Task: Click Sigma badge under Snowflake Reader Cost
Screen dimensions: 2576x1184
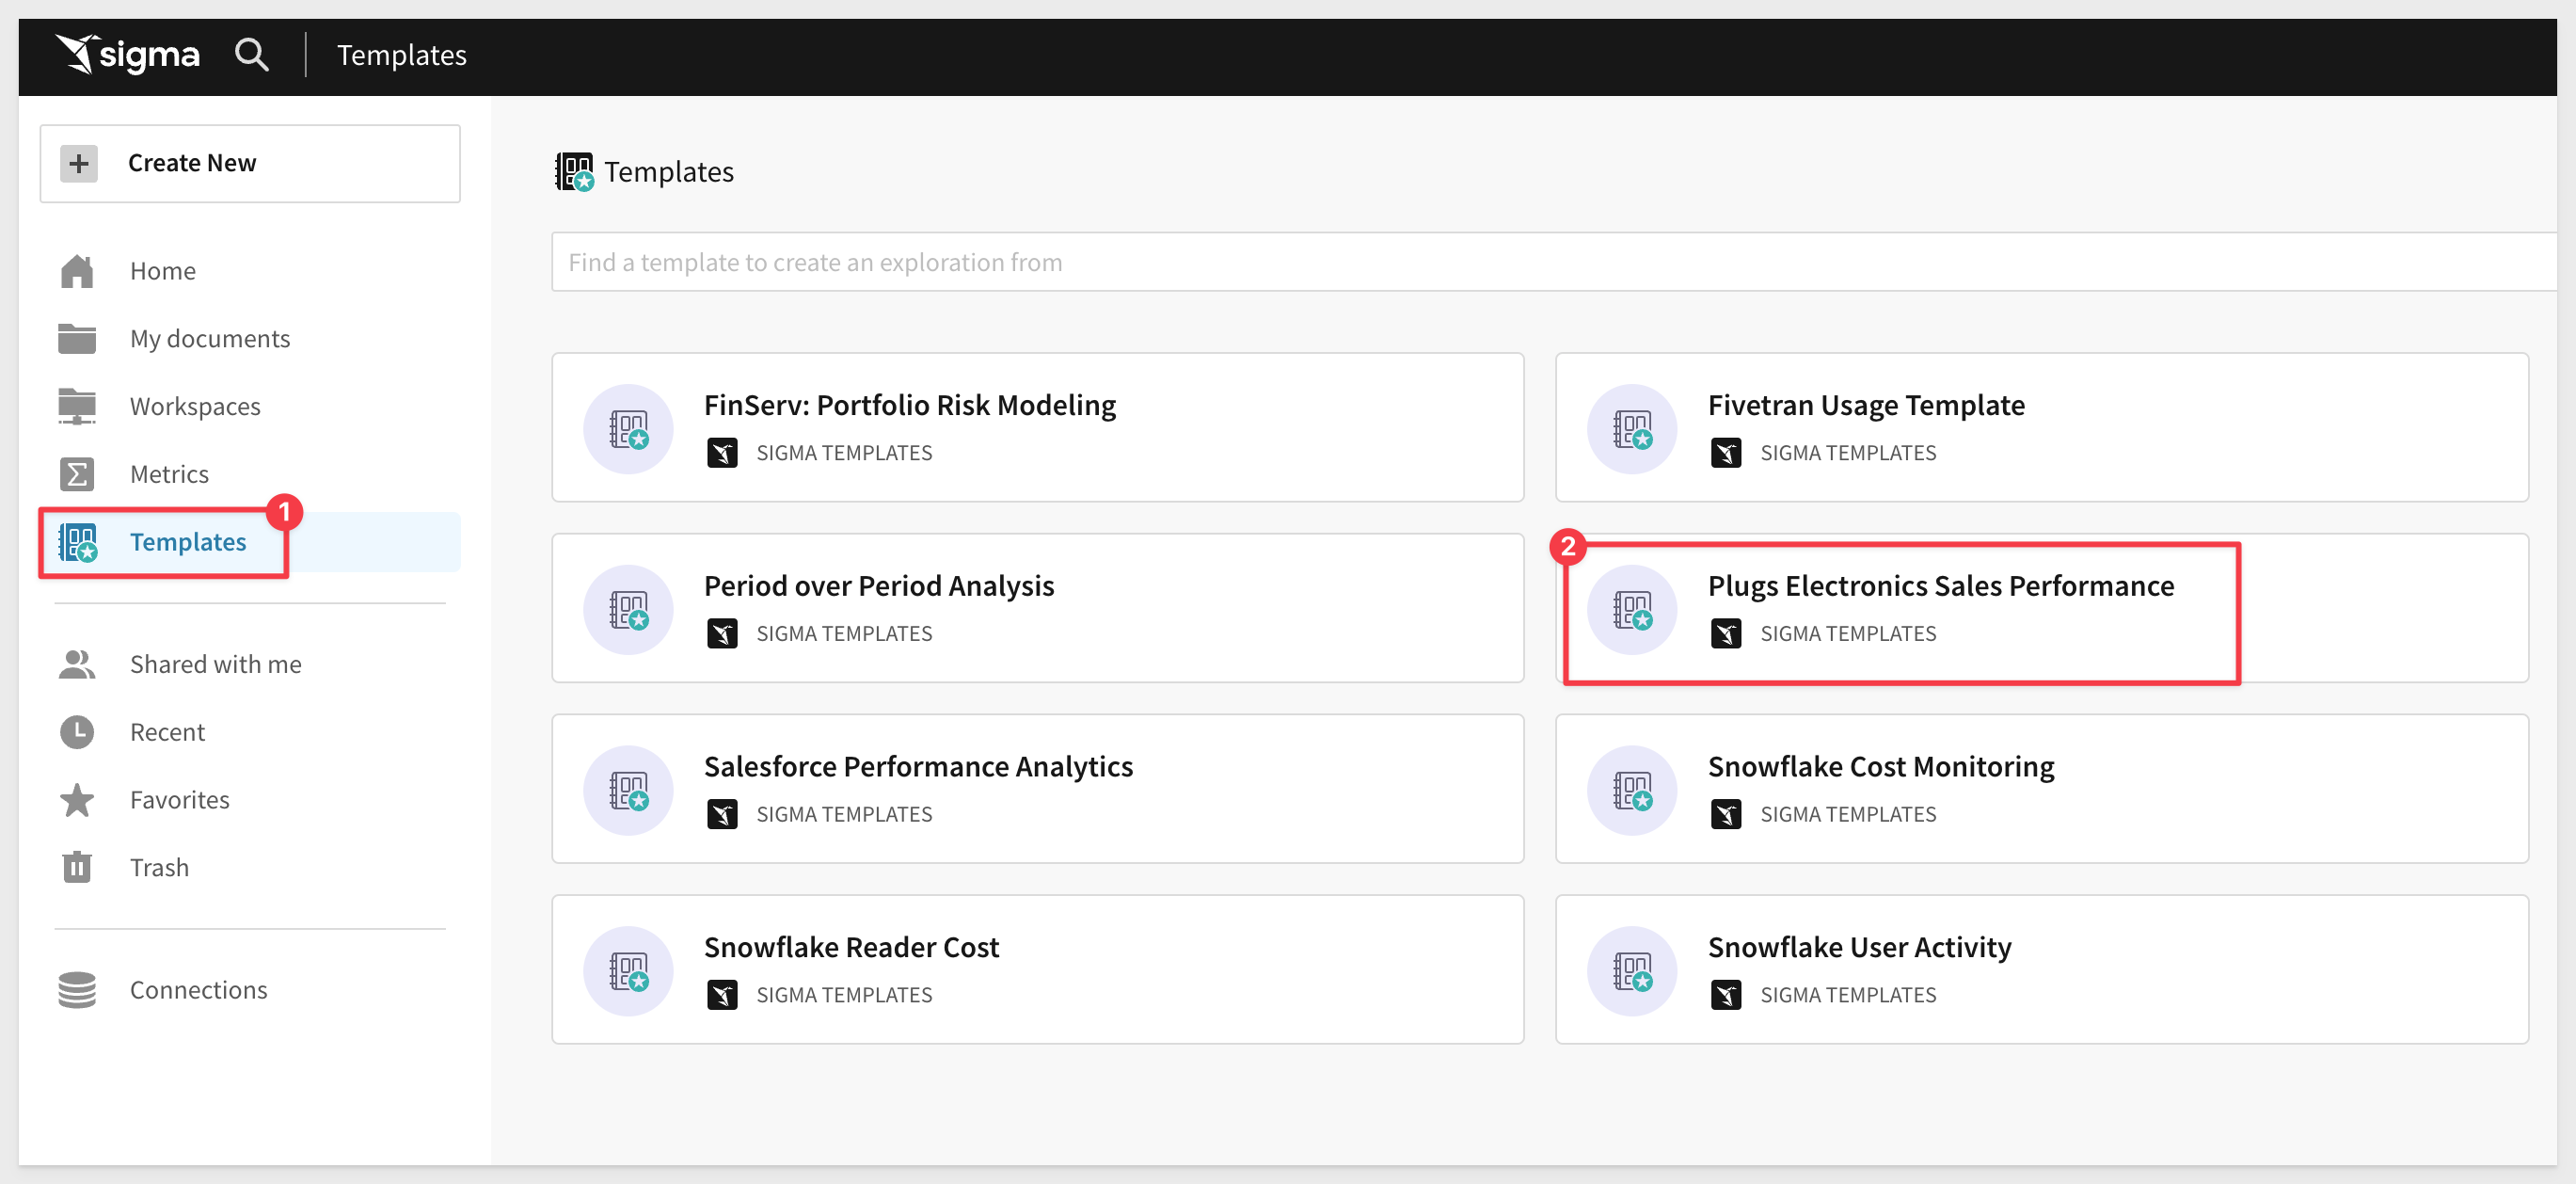Action: (x=722, y=995)
